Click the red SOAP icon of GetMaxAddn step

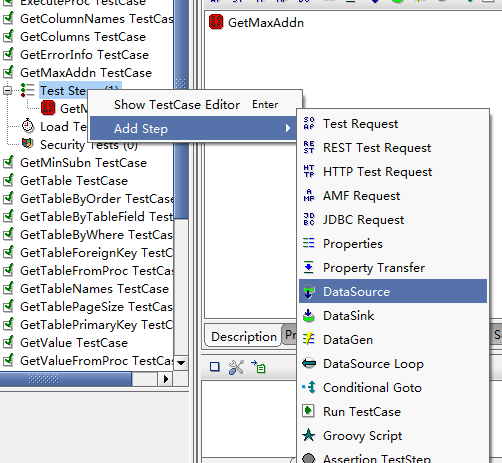[216, 22]
